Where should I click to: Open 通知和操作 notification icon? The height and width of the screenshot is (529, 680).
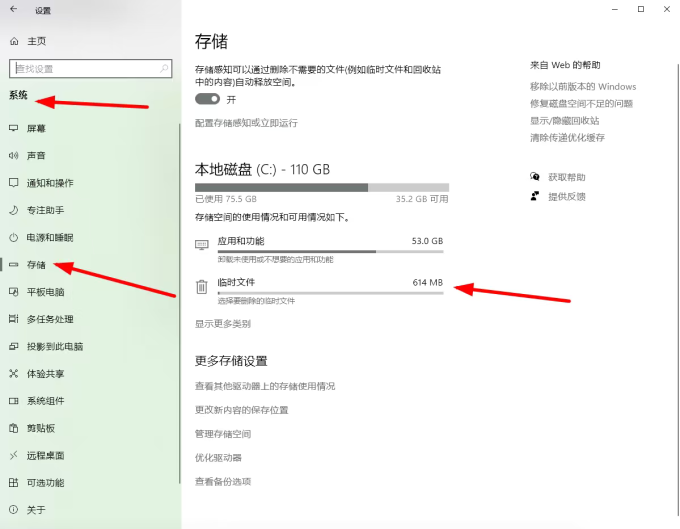pos(13,183)
